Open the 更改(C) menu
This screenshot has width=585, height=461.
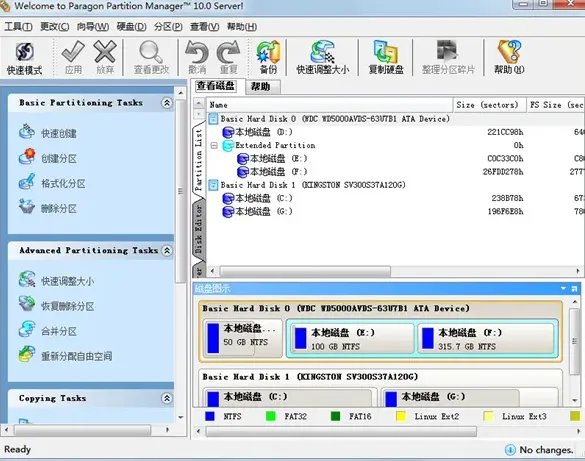pos(55,26)
